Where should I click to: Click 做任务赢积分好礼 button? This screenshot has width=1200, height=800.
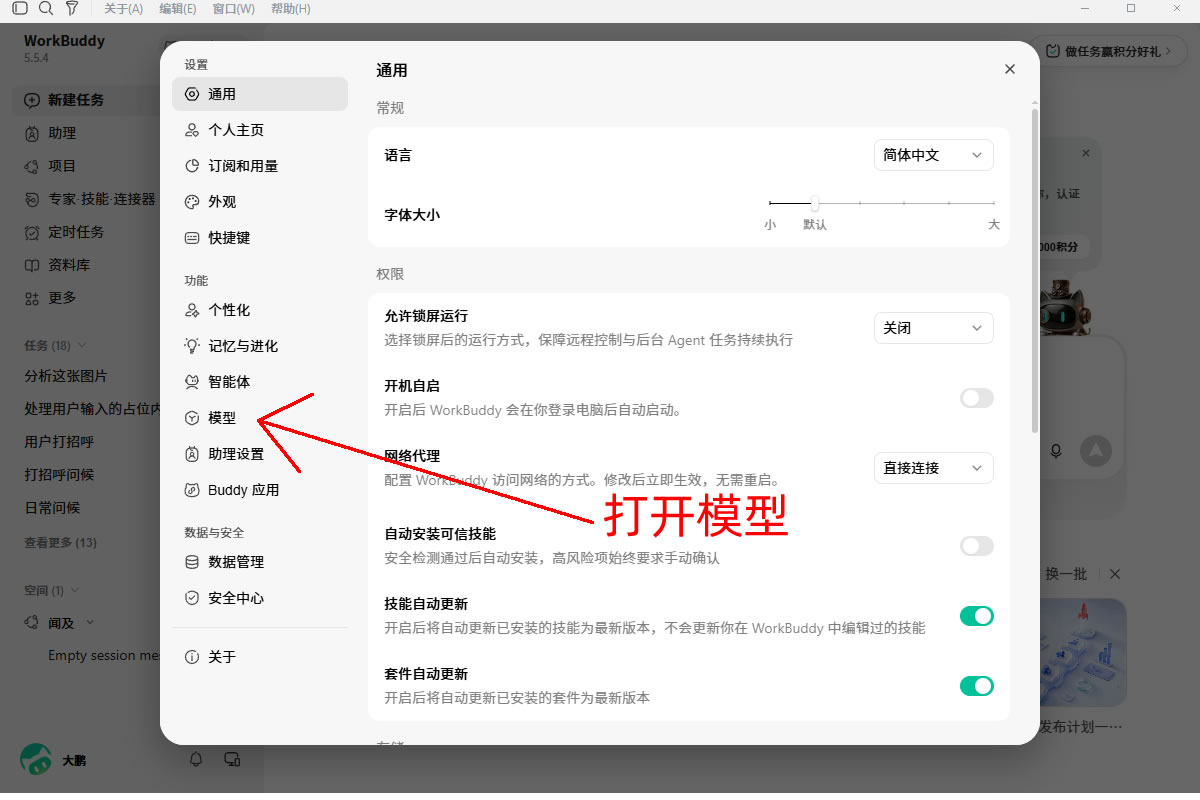1109,52
